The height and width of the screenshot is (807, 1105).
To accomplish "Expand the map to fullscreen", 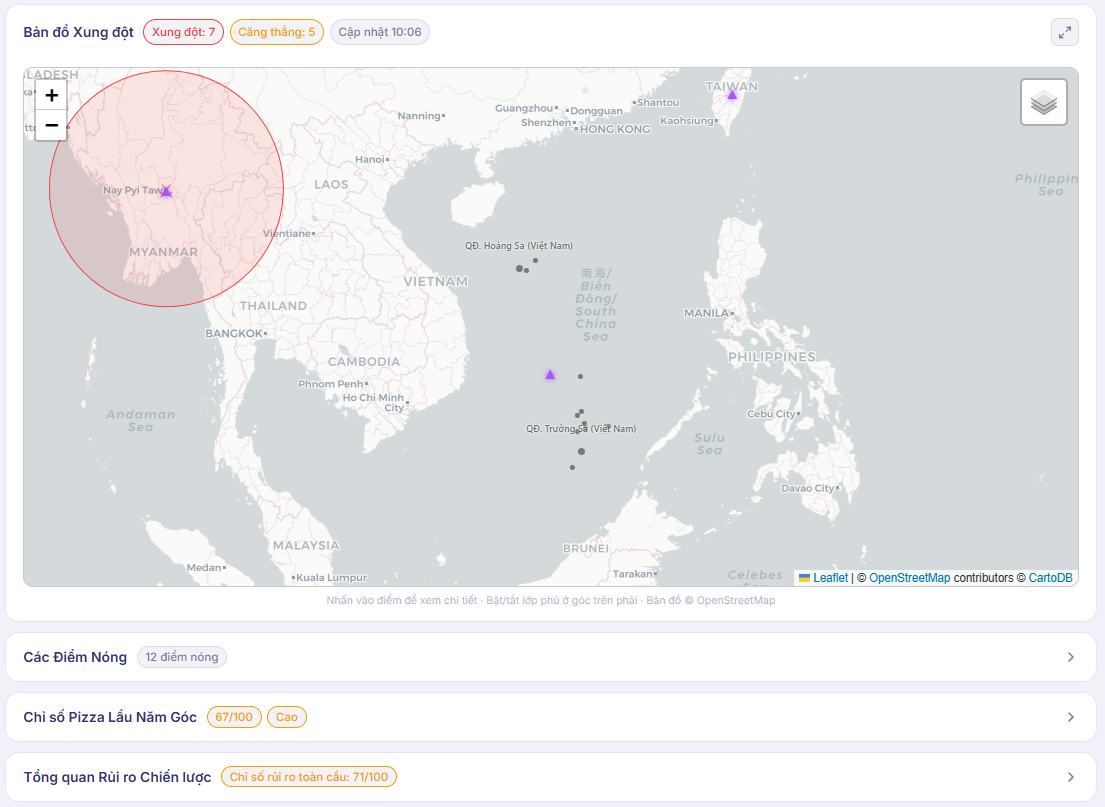I will (x=1064, y=32).
